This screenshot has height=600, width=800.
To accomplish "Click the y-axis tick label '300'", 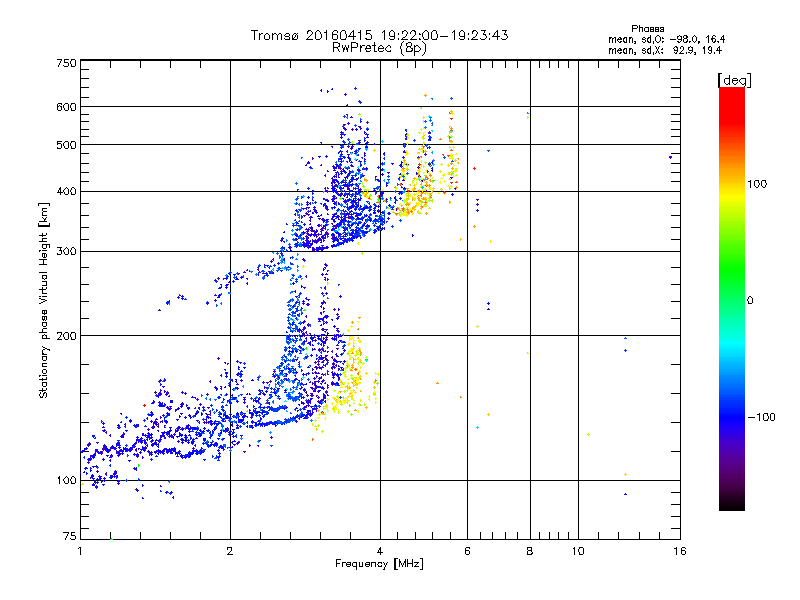I will (x=66, y=252).
